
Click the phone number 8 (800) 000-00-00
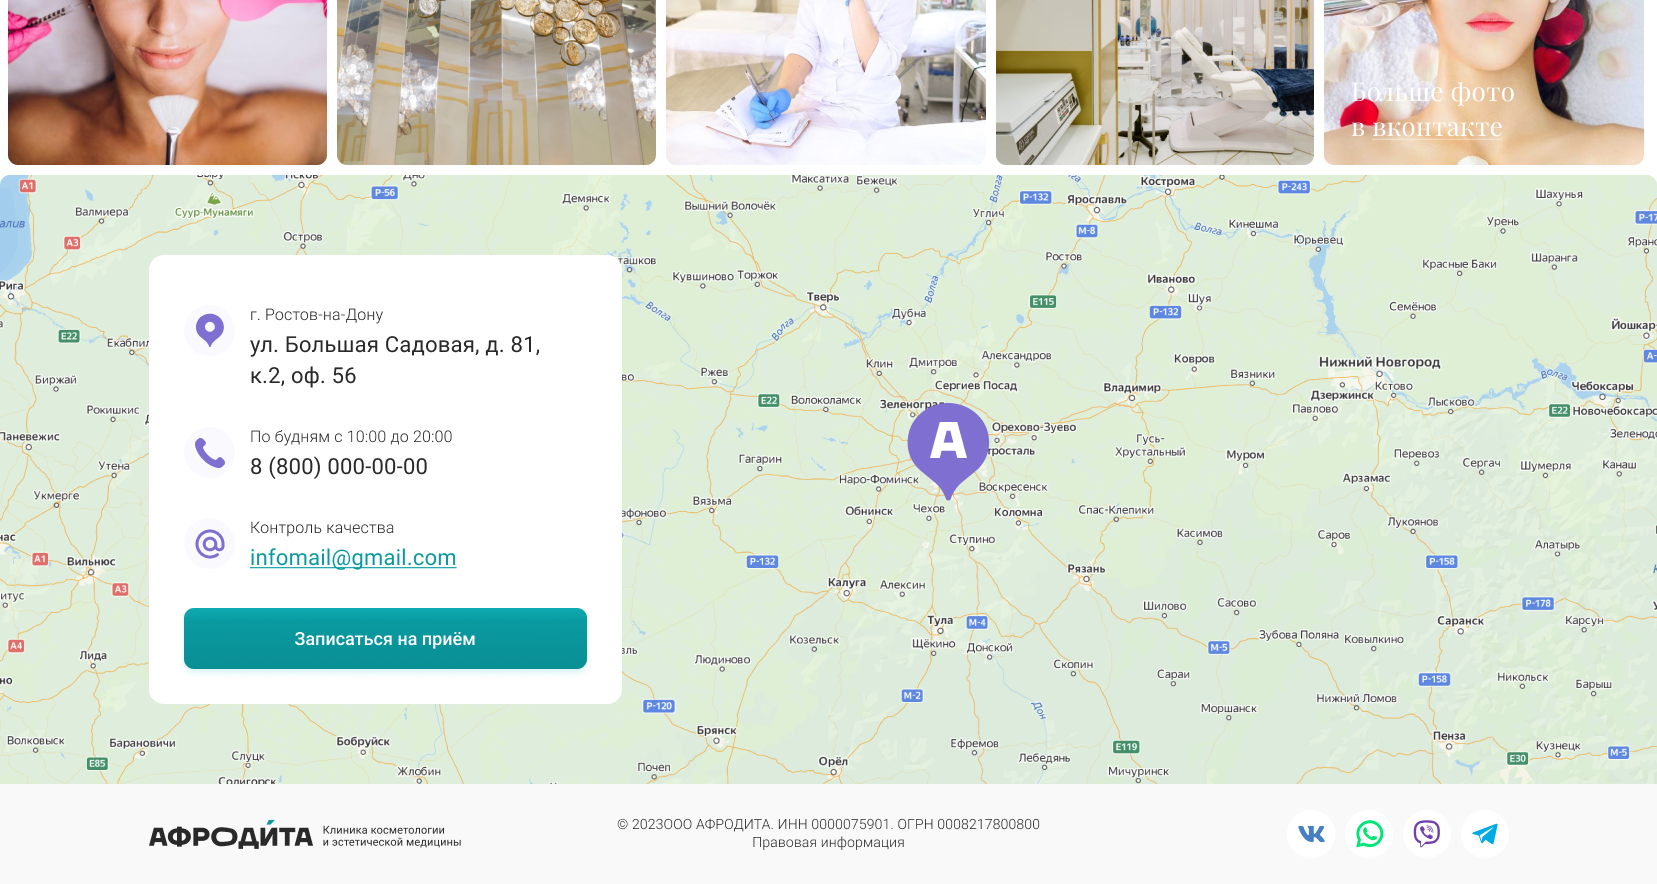339,467
